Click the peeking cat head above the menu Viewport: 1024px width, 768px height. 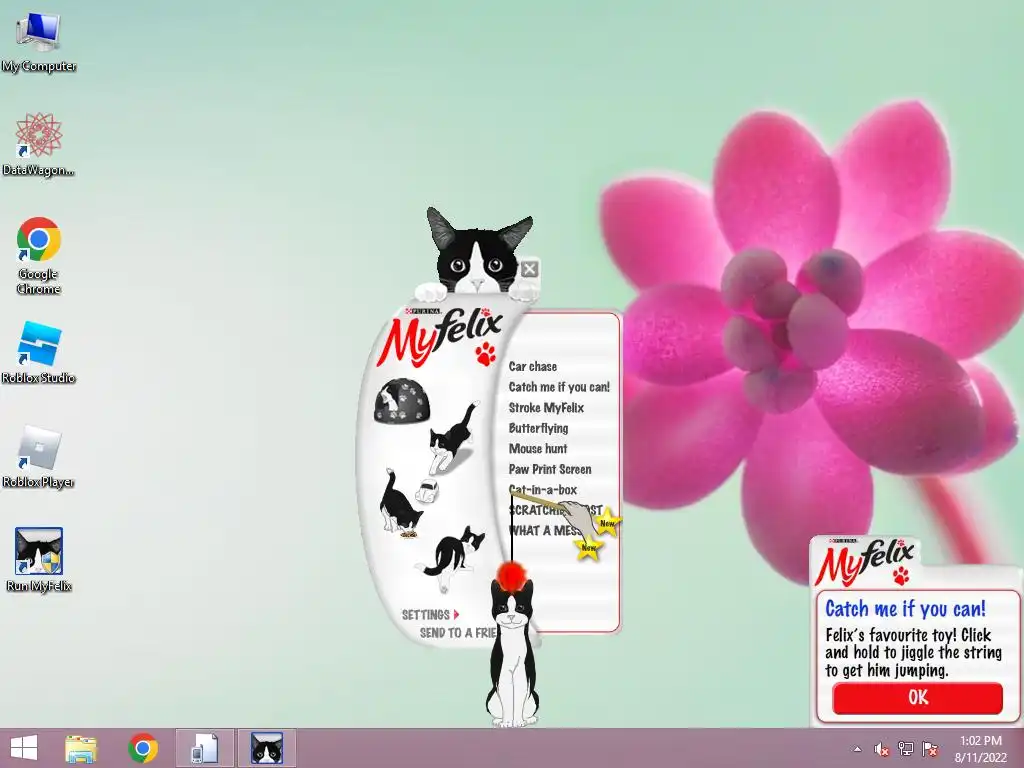479,252
